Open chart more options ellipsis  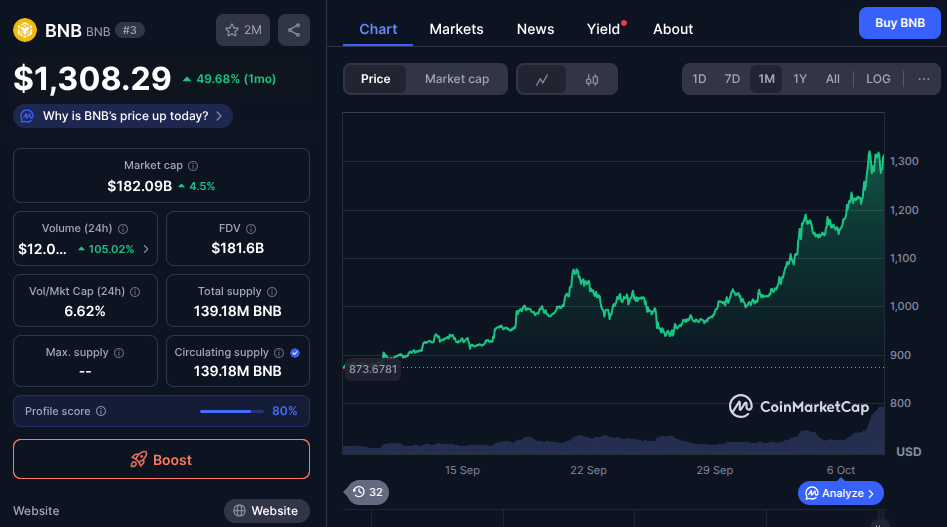923,79
